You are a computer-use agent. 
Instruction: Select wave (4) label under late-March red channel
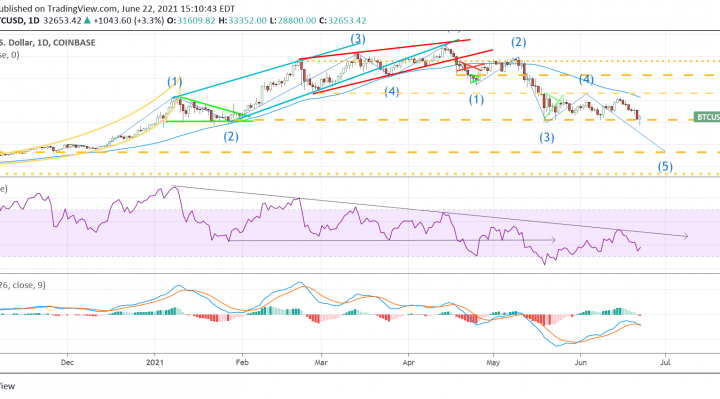point(392,91)
